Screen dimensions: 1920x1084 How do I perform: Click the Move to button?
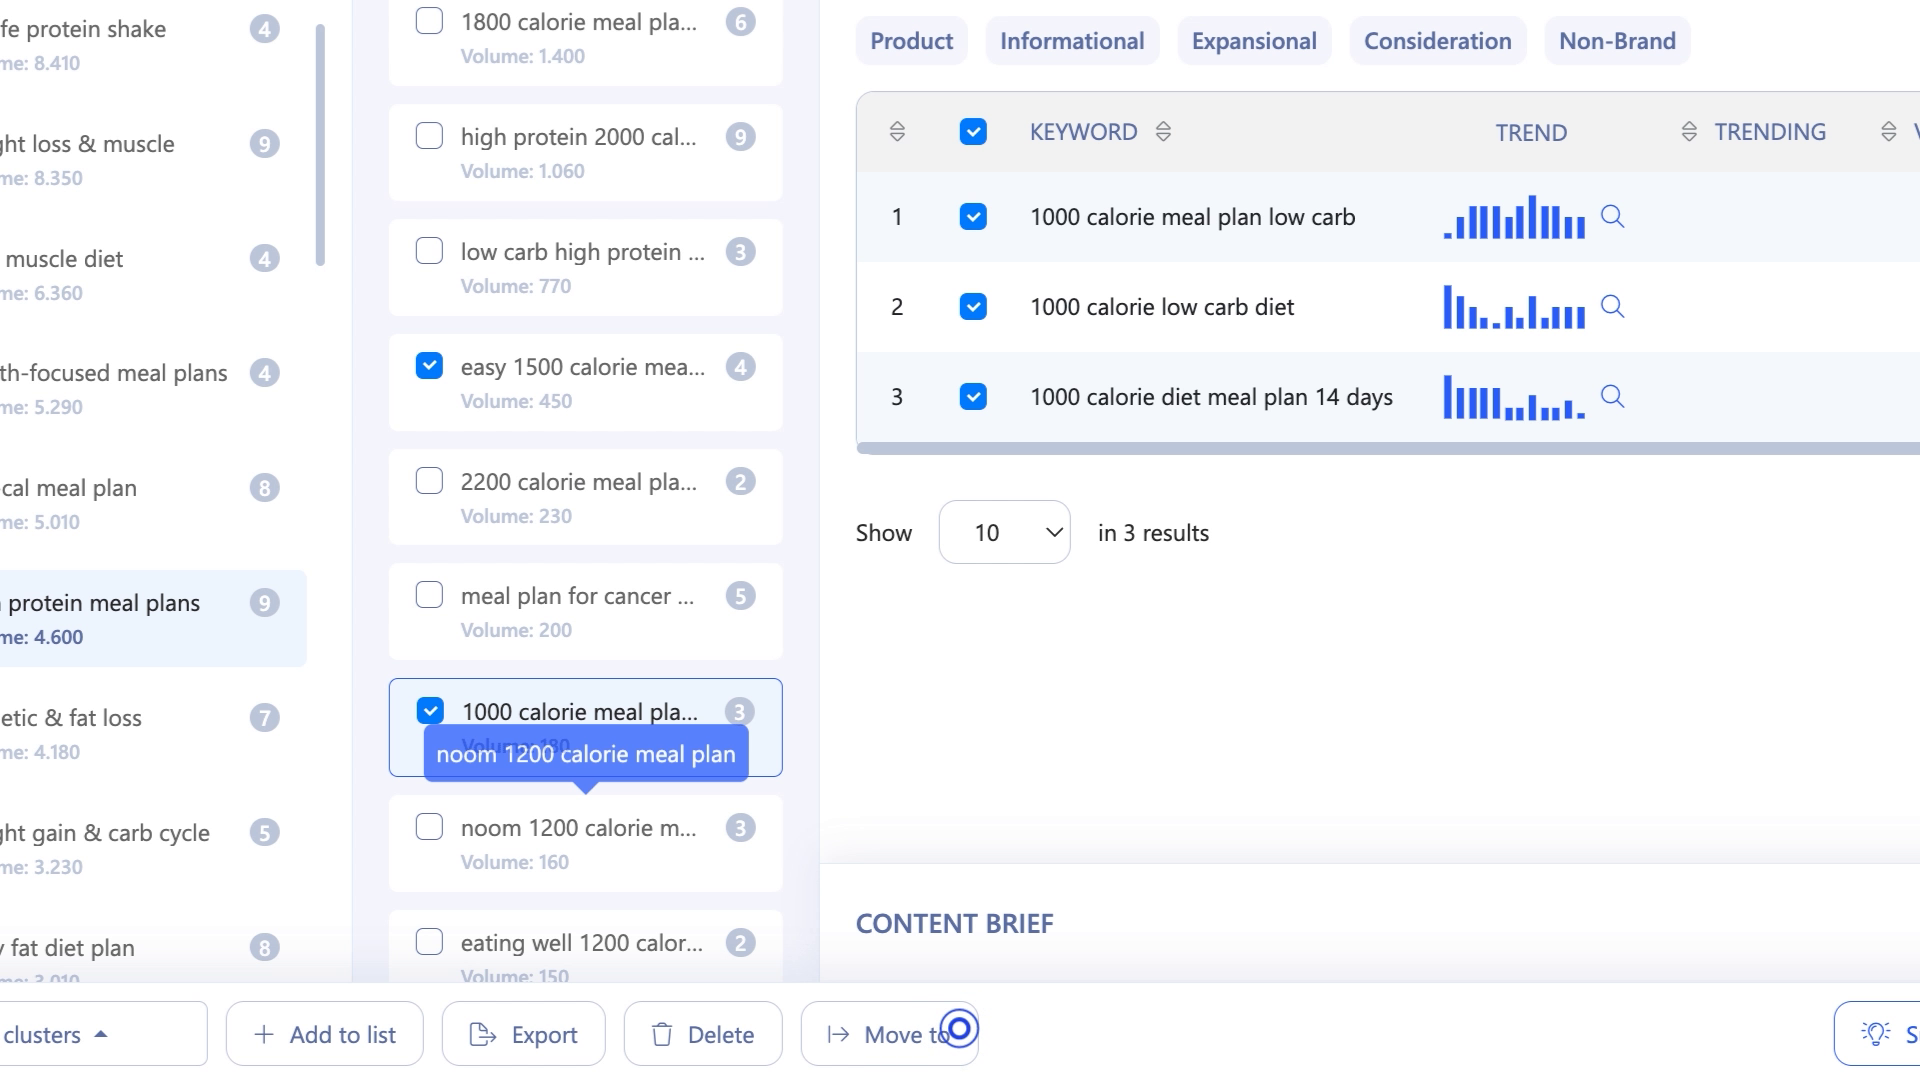pyautogui.click(x=888, y=1035)
